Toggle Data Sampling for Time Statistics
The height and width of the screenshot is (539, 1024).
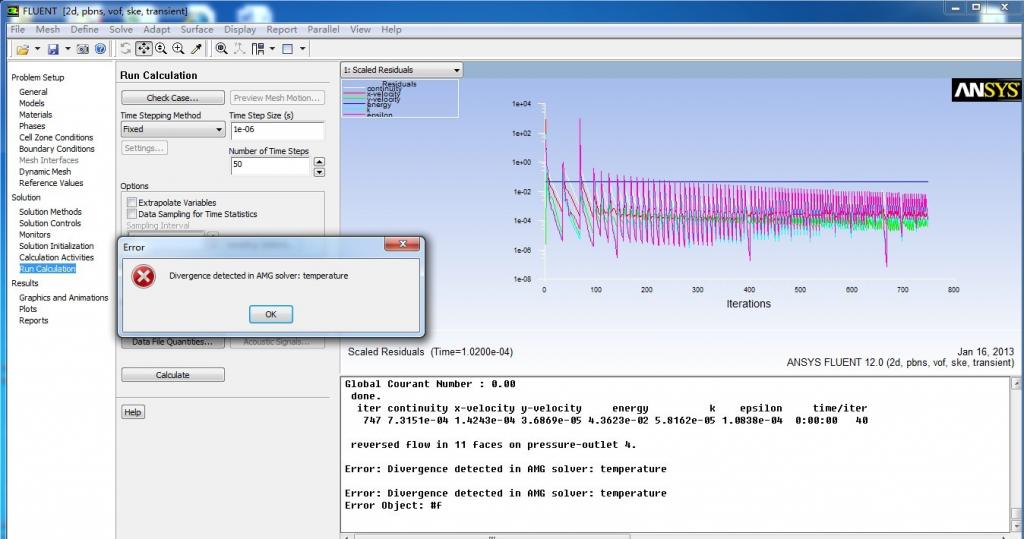tap(131, 214)
